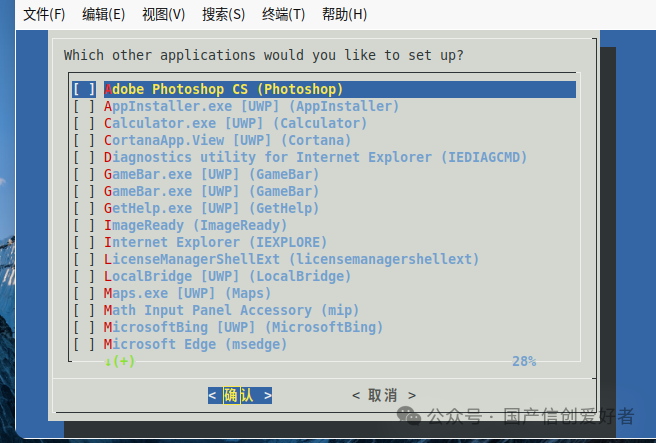Choose the CortanaApp.View [UWP] (Cortana) entry
Viewport: 656px width, 443px height.
point(227,140)
